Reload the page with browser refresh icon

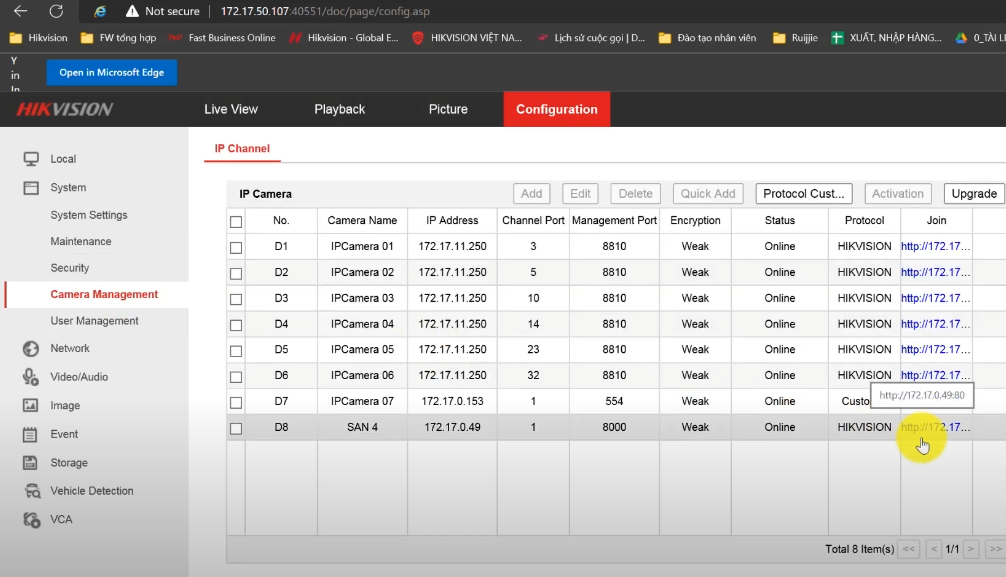click(x=56, y=11)
